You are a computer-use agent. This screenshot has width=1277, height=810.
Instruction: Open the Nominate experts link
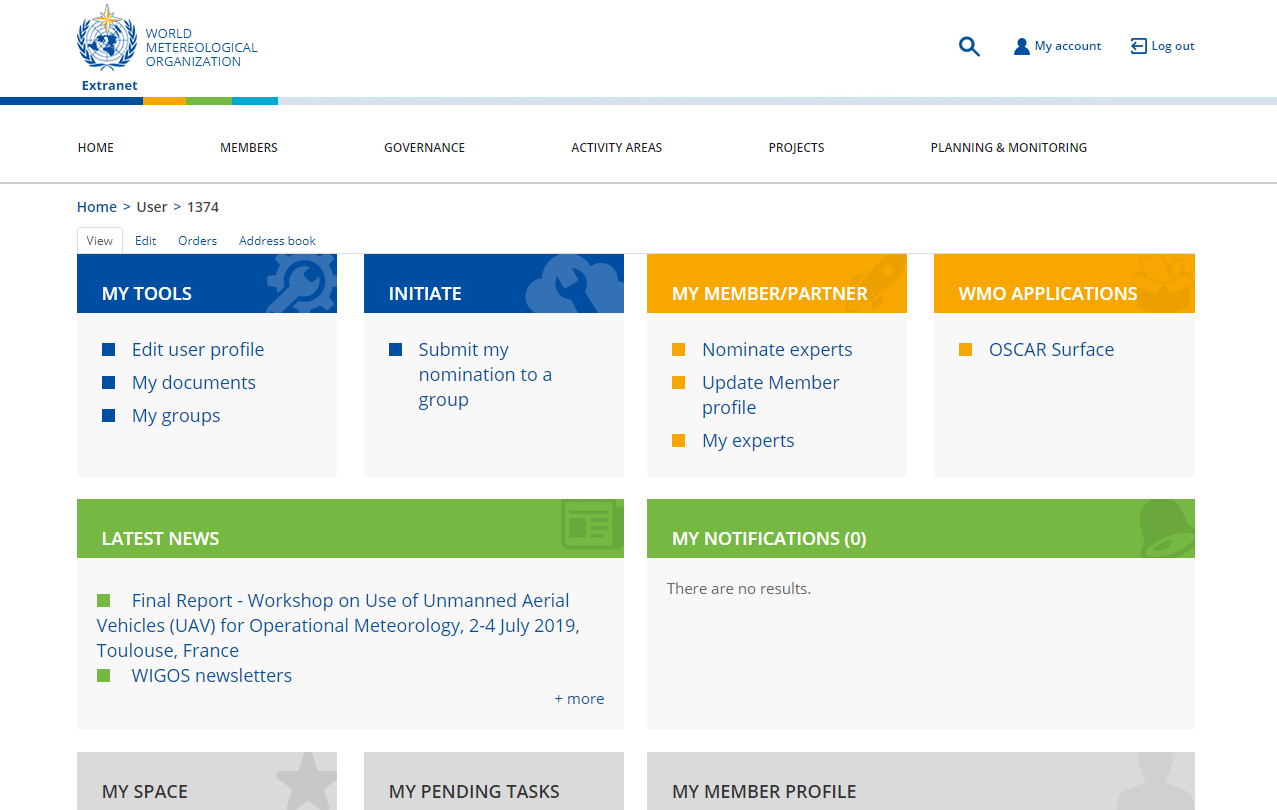pyautogui.click(x=777, y=349)
